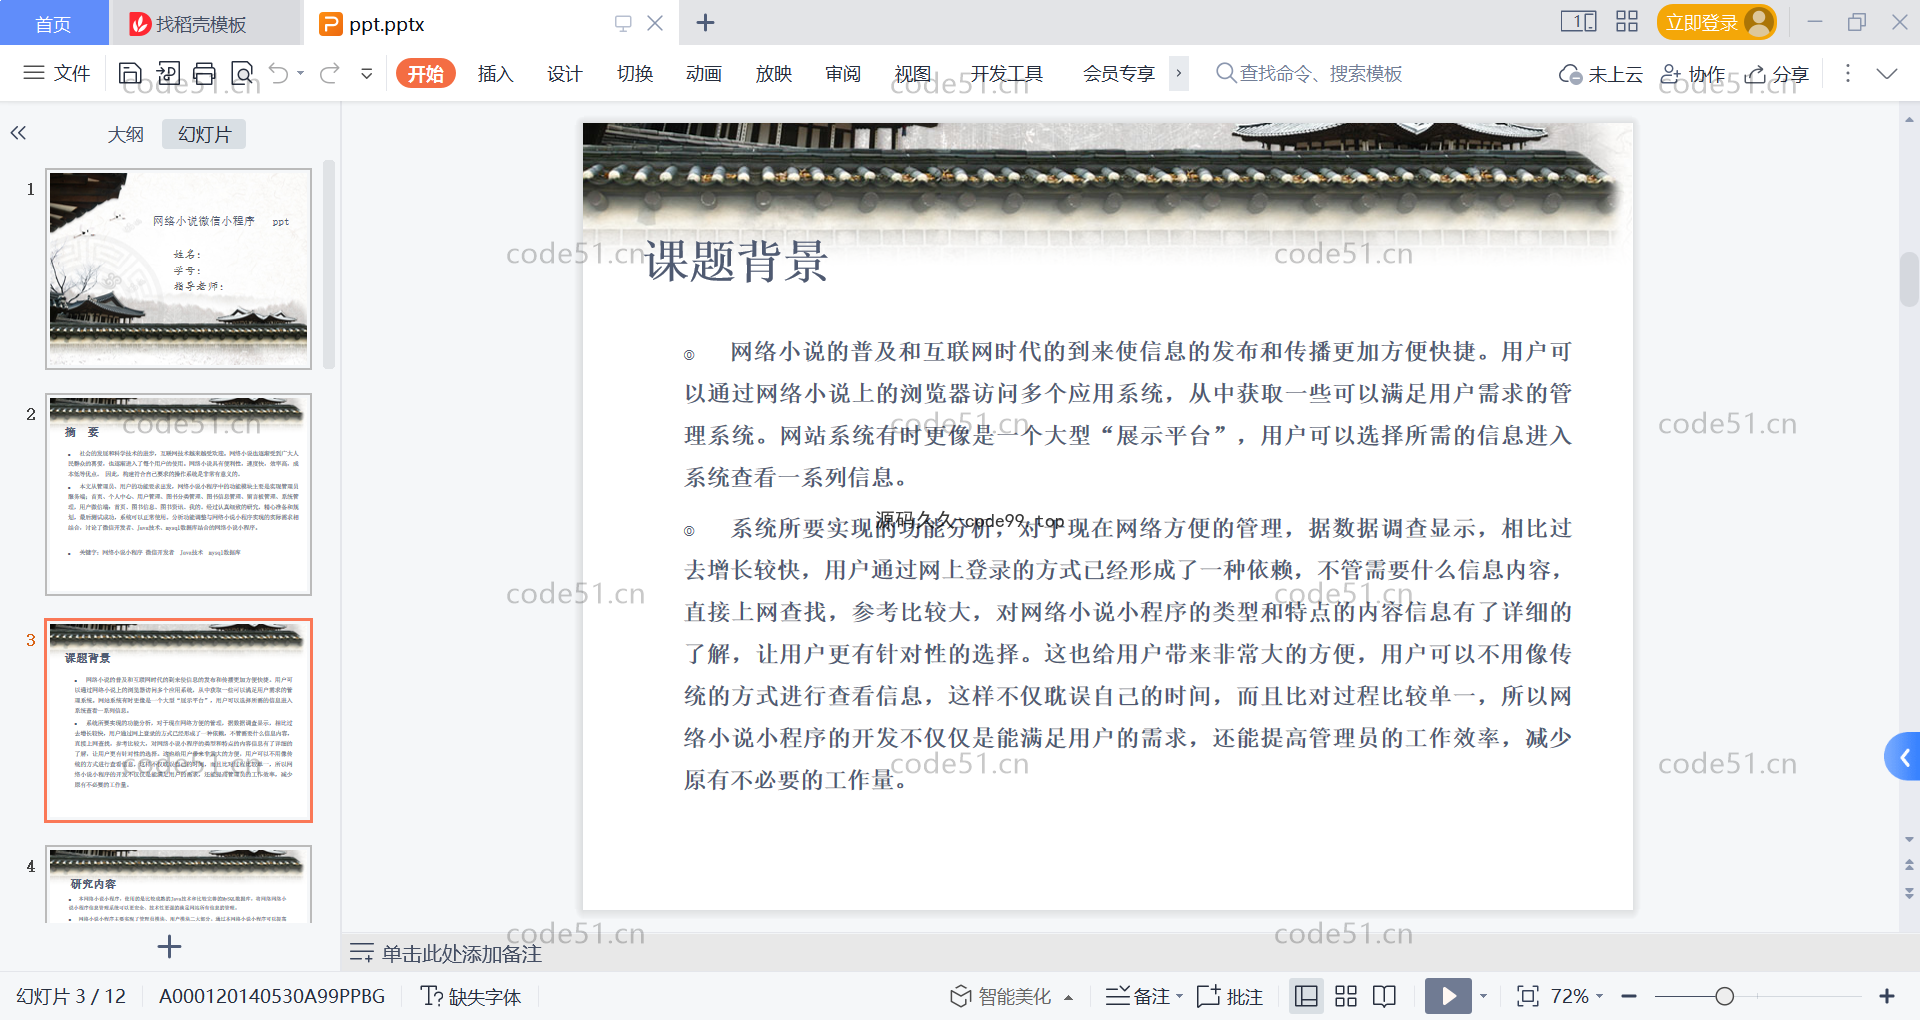Click the grid apps icon in title bar
The height and width of the screenshot is (1020, 1920).
click(1627, 21)
